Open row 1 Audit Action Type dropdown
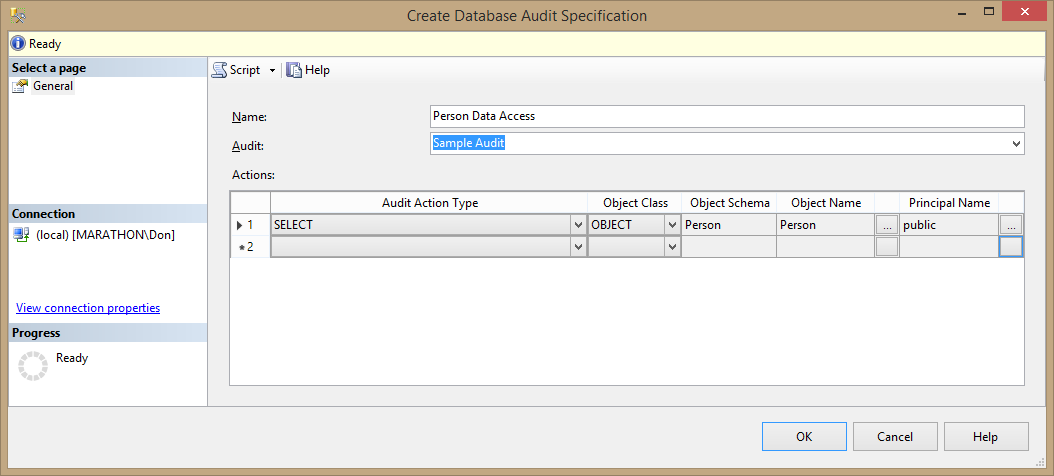This screenshot has width=1054, height=476. (577, 225)
